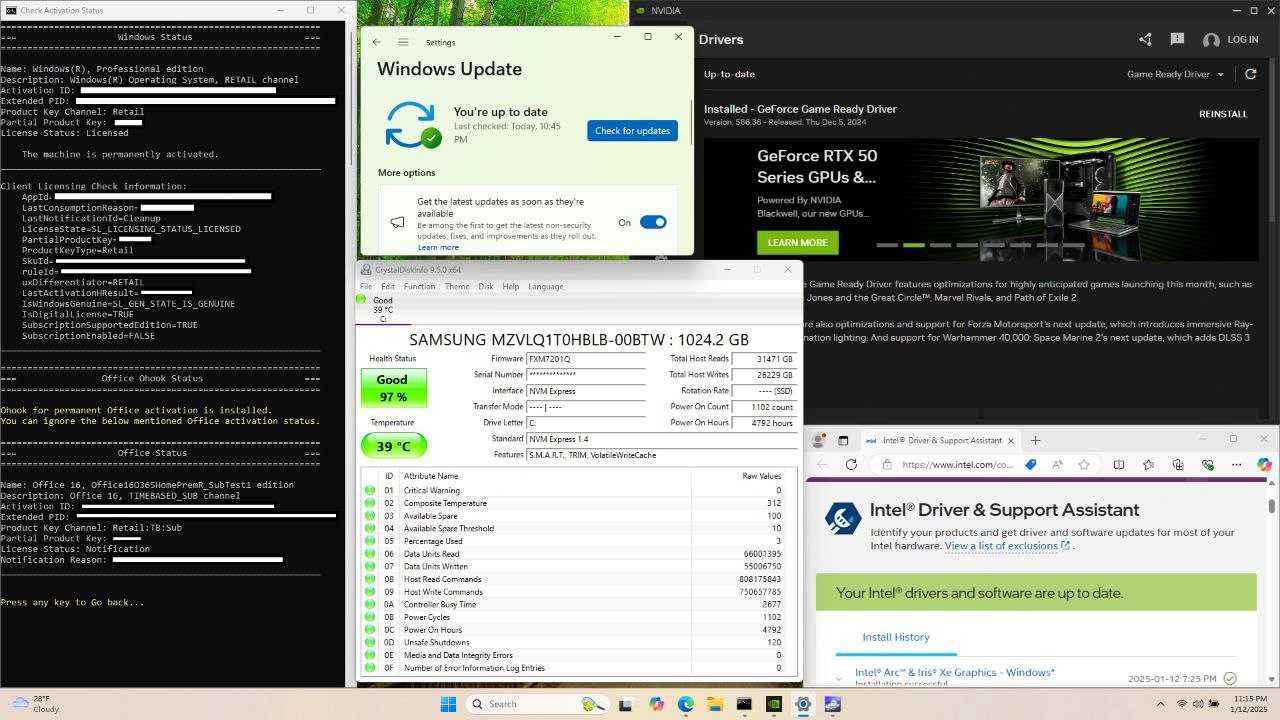Click the Settings back arrow
Viewport: 1280px width, 720px height.
tap(376, 42)
